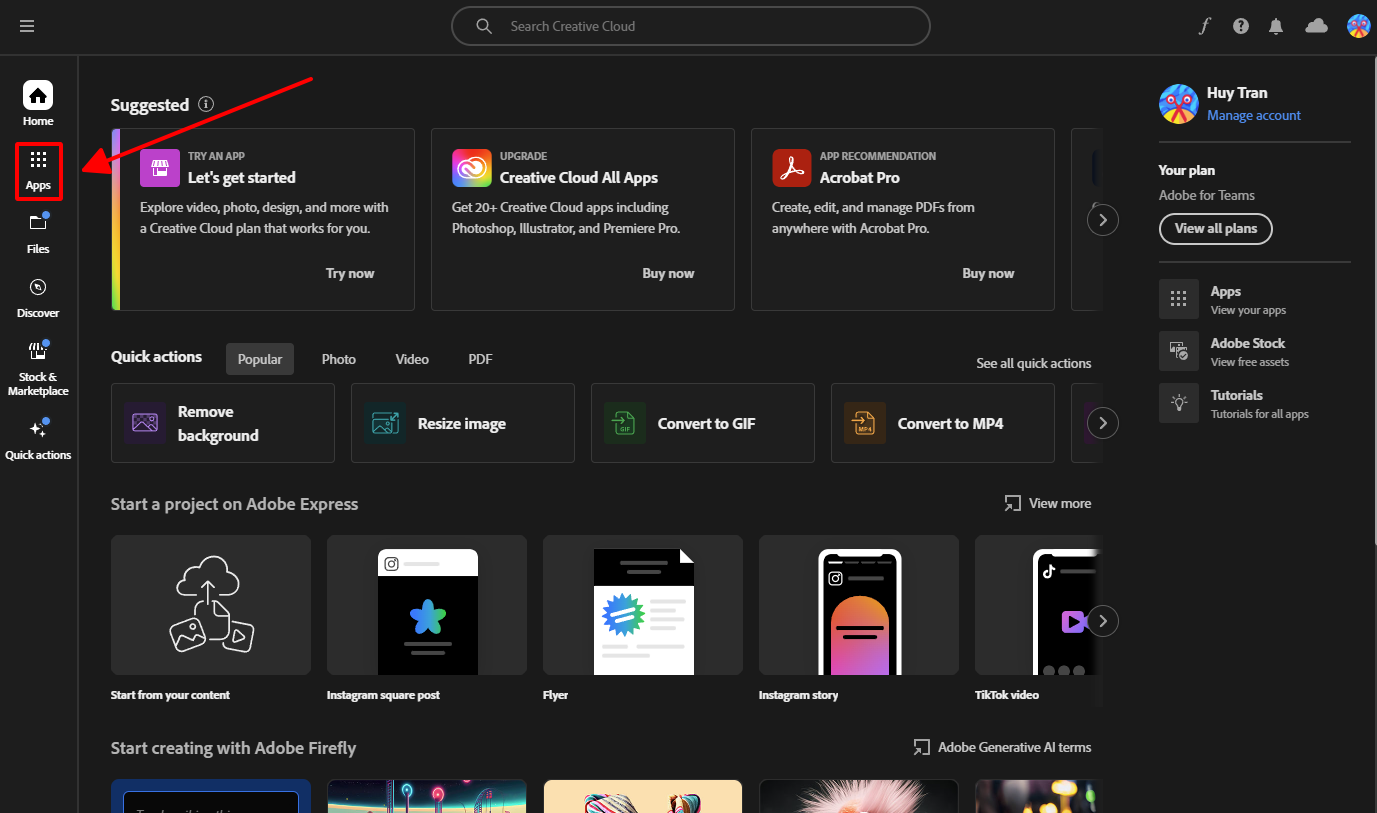Open Quick actions sparkle icon in sidebar
The image size is (1377, 813).
point(38,438)
